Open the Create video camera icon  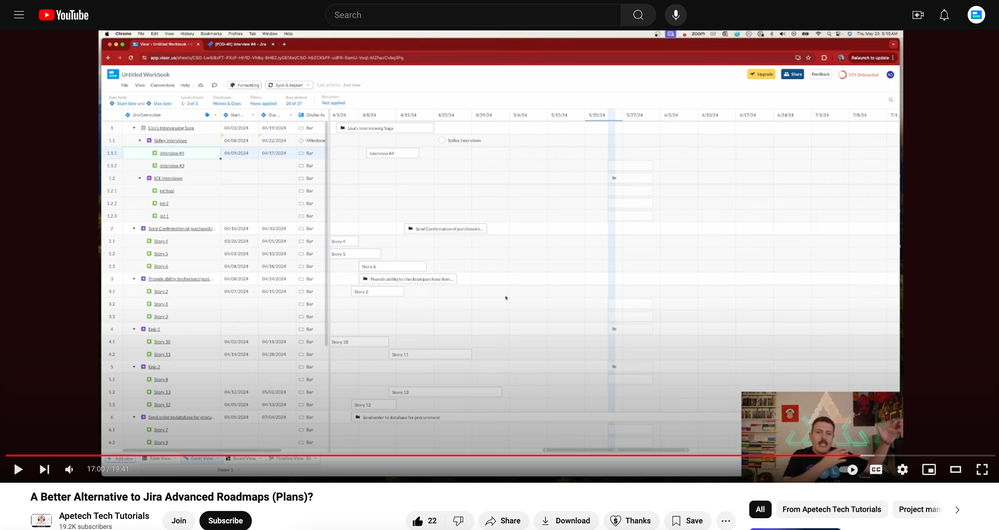coord(917,15)
